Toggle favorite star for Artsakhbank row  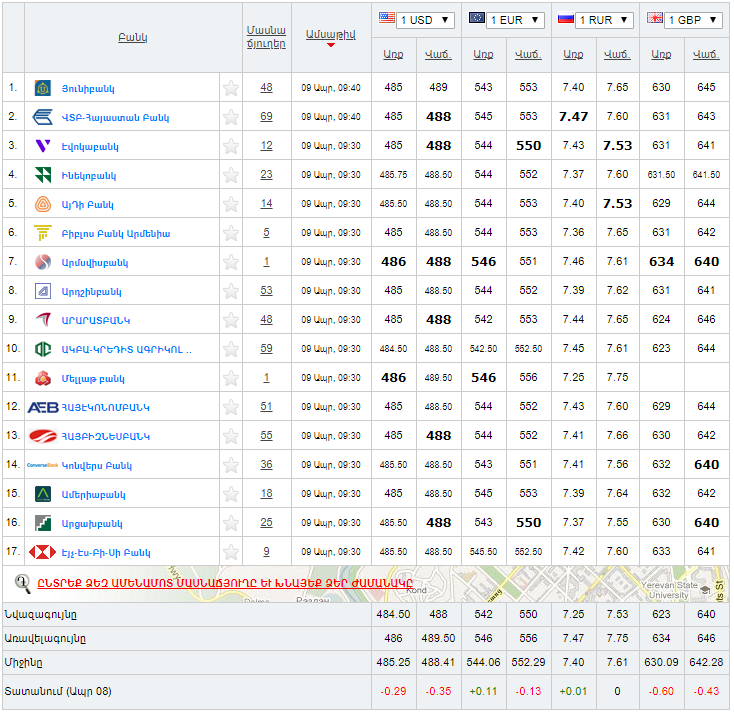pos(231,523)
